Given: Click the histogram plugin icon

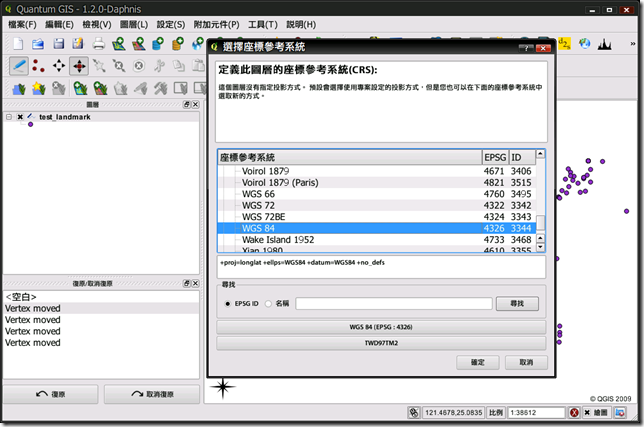Looking at the screenshot, I should pos(605,44).
